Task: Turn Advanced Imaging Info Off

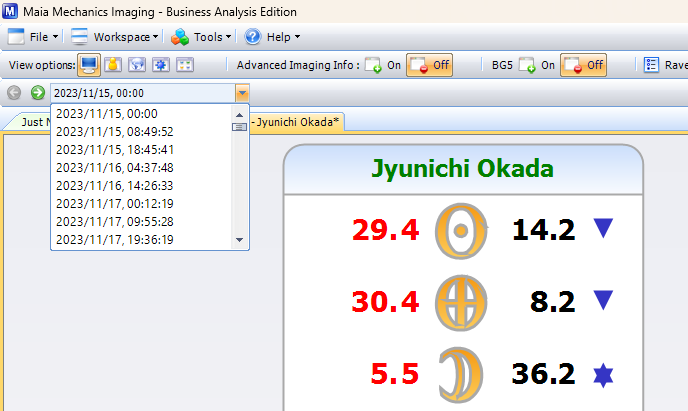Action: (x=429, y=65)
